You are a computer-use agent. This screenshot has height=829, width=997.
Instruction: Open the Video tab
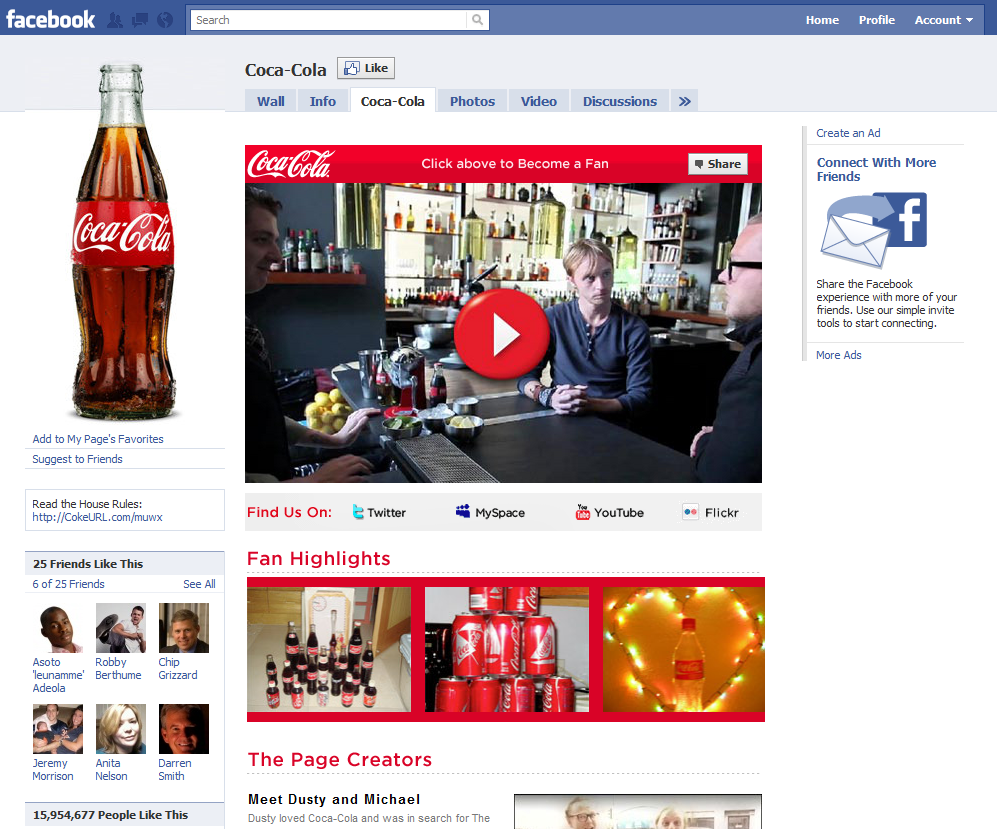[x=539, y=101]
